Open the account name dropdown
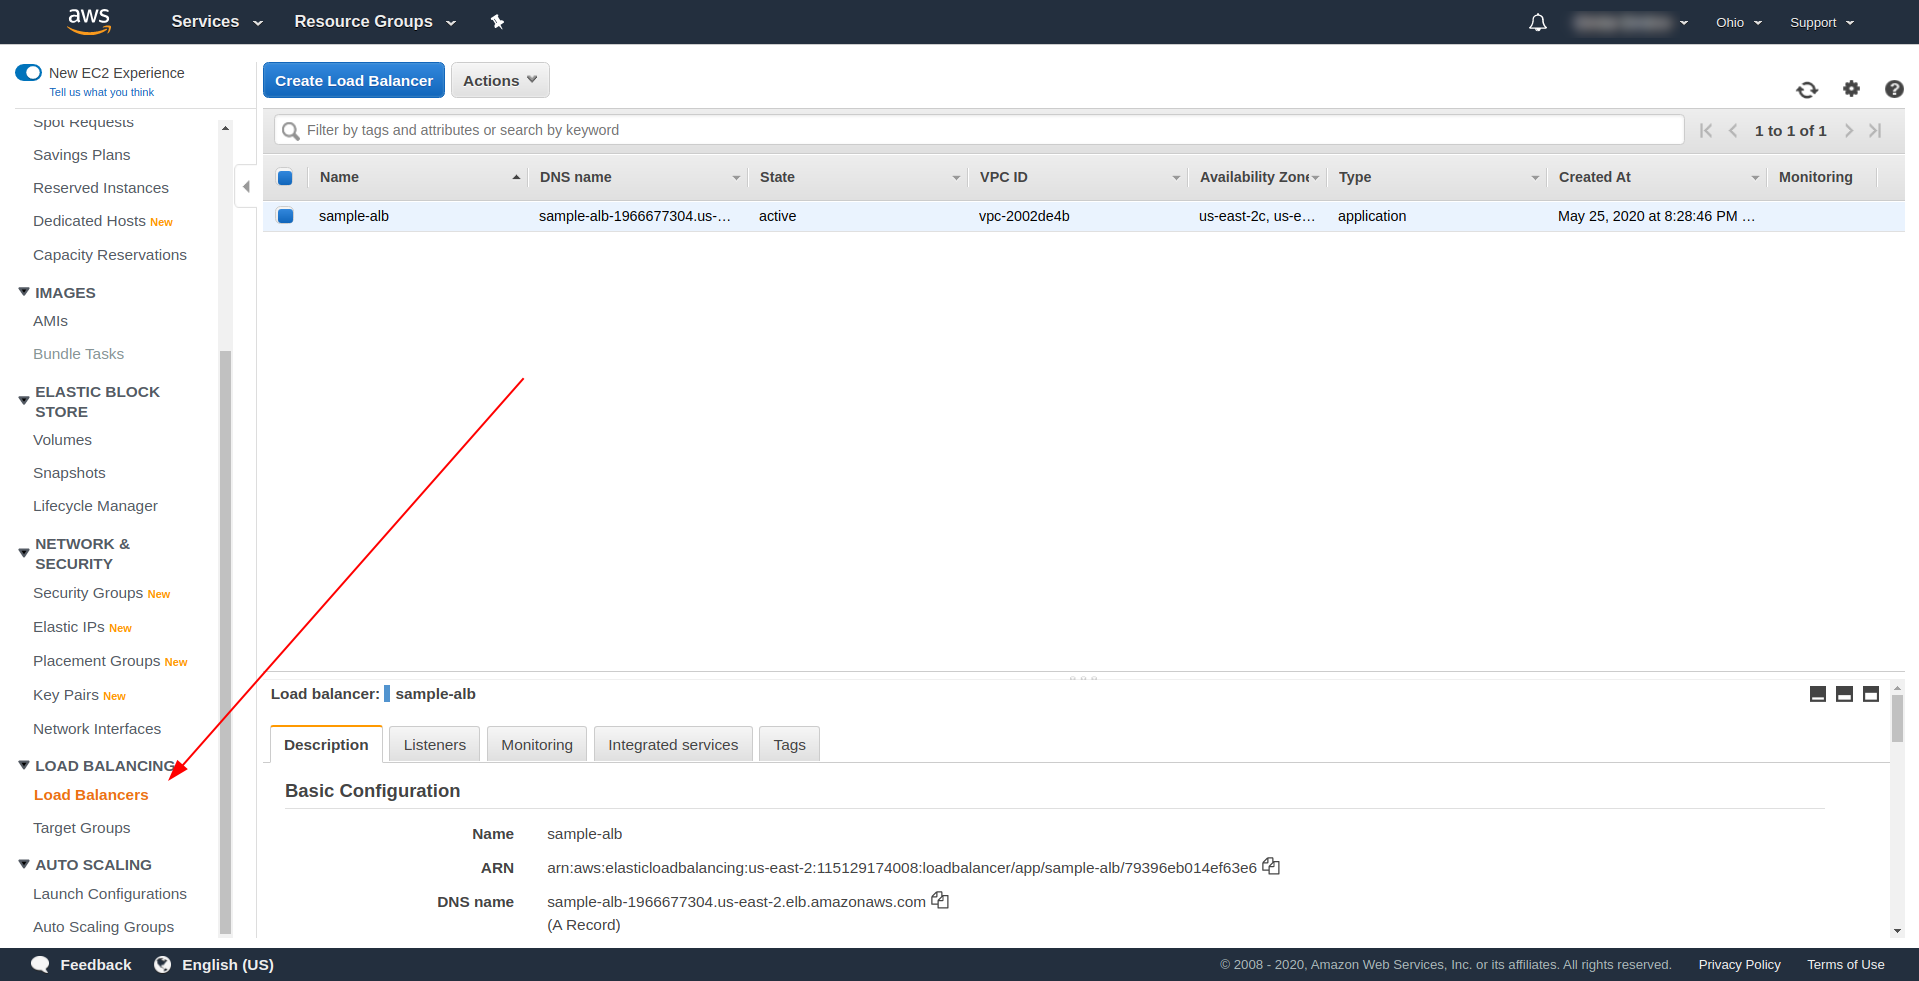This screenshot has width=1919, height=981. click(x=1630, y=22)
